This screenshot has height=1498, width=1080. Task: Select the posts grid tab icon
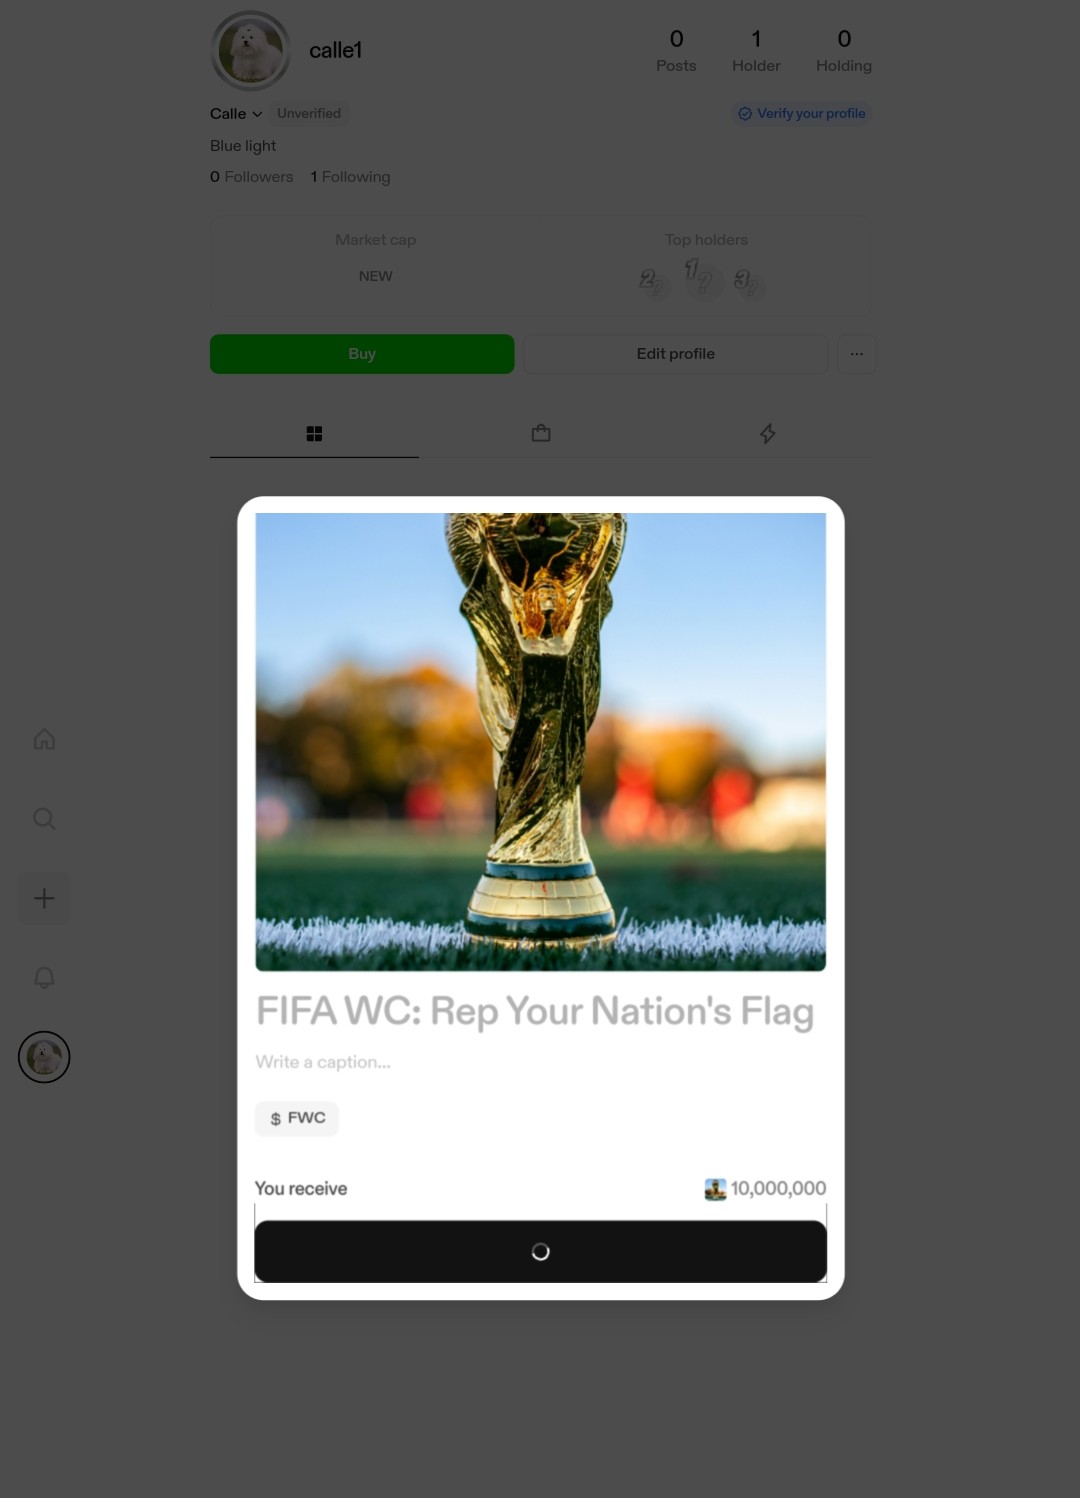click(314, 434)
